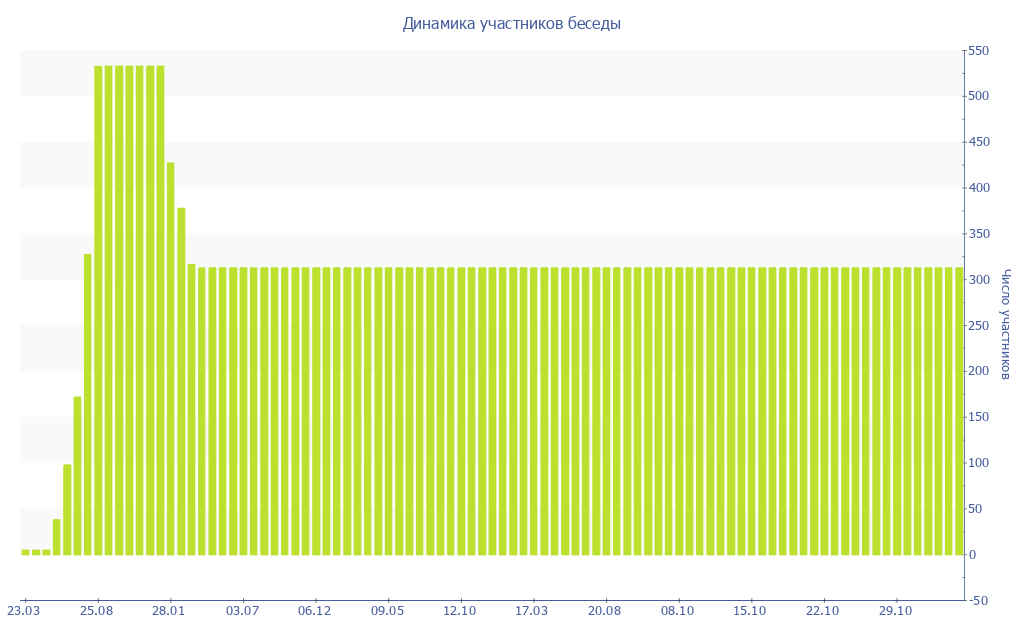The height and width of the screenshot is (640, 1024).
Task: Select the 23.03 date label on the x-axis
Action: pos(24,610)
